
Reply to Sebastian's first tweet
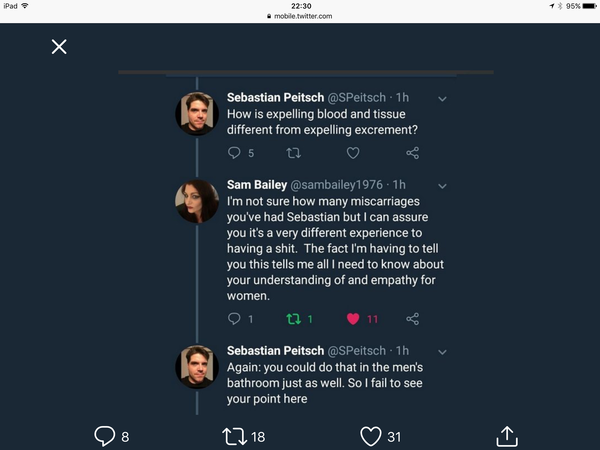235,153
